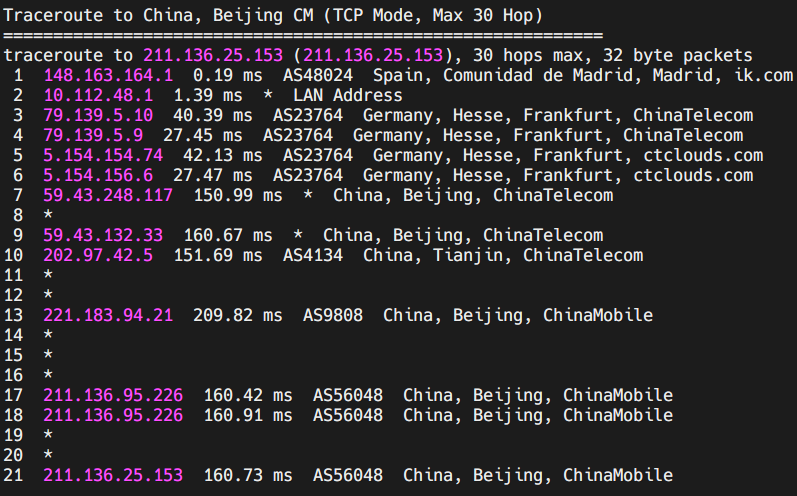Click hop 3 IP 79.139.5.10
The width and height of the screenshot is (797, 496).
tap(98, 115)
